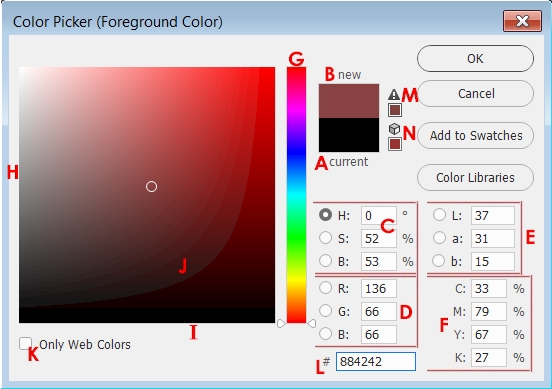Image resolution: width=552 pixels, height=389 pixels.
Task: Click the out-of-gamut warning triangle icon
Action: pyautogui.click(x=394, y=94)
